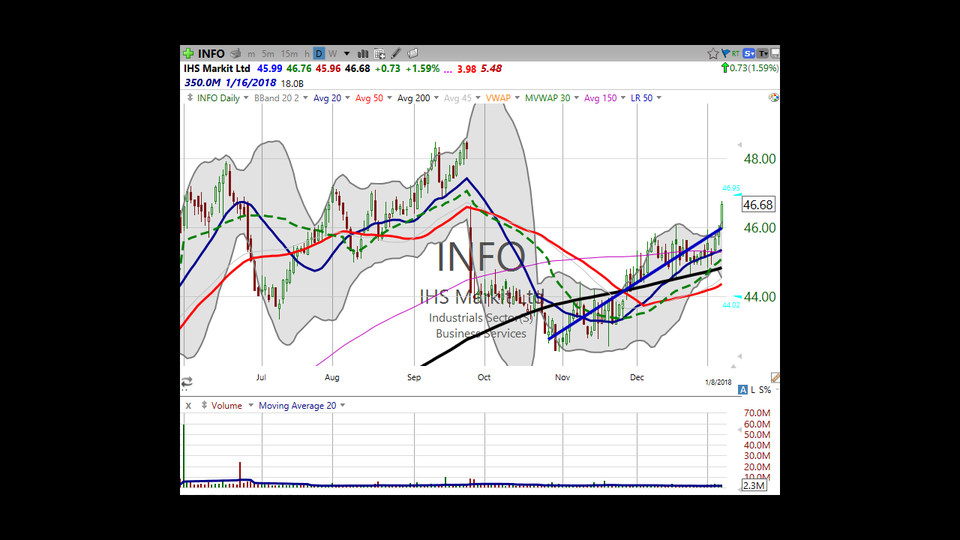Click the 48.00 price axis label
Screen dimensions: 960x540
coord(759,159)
